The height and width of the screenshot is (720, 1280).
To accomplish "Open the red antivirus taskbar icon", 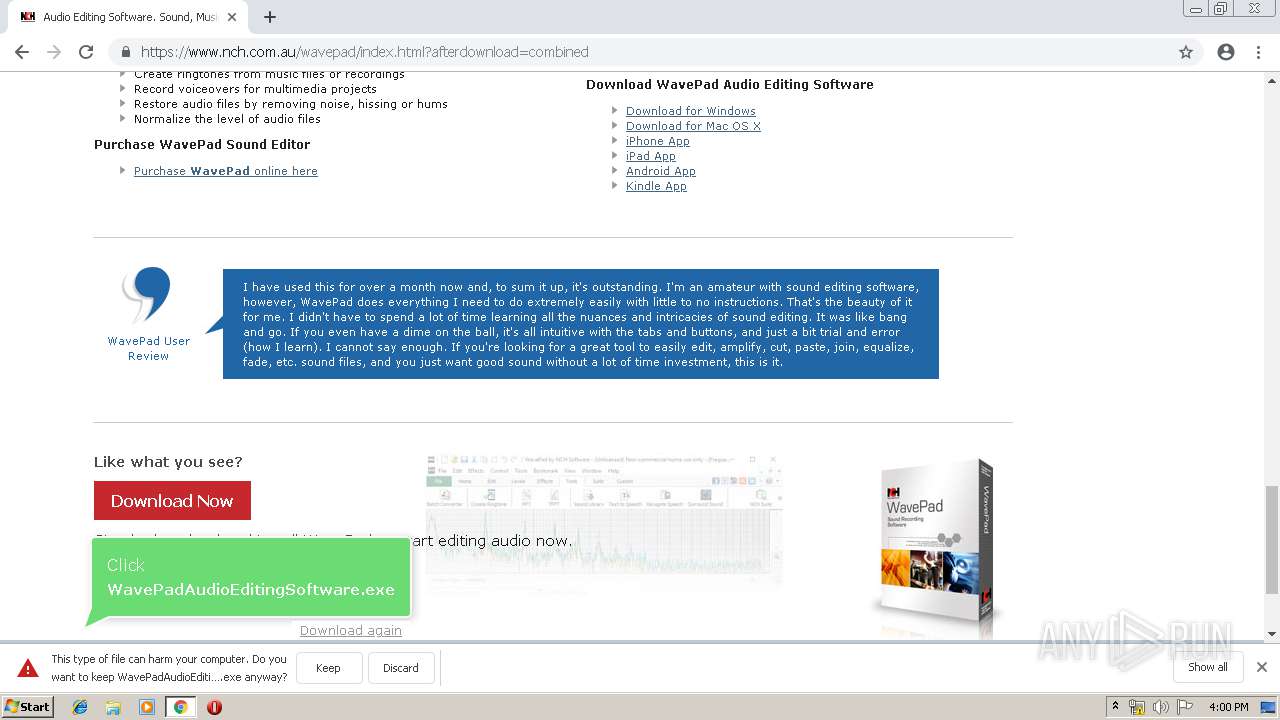I will 214,707.
